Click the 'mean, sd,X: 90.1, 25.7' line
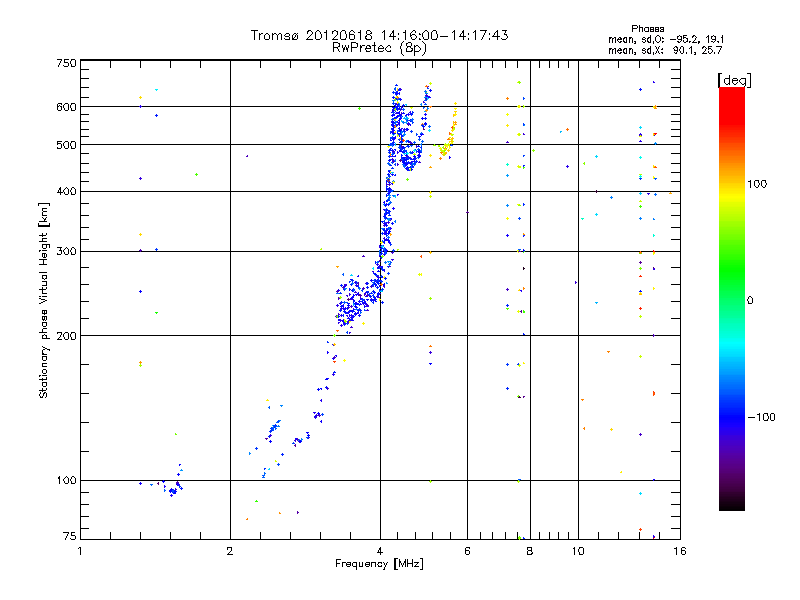This screenshot has width=800, height=600. 665,50
